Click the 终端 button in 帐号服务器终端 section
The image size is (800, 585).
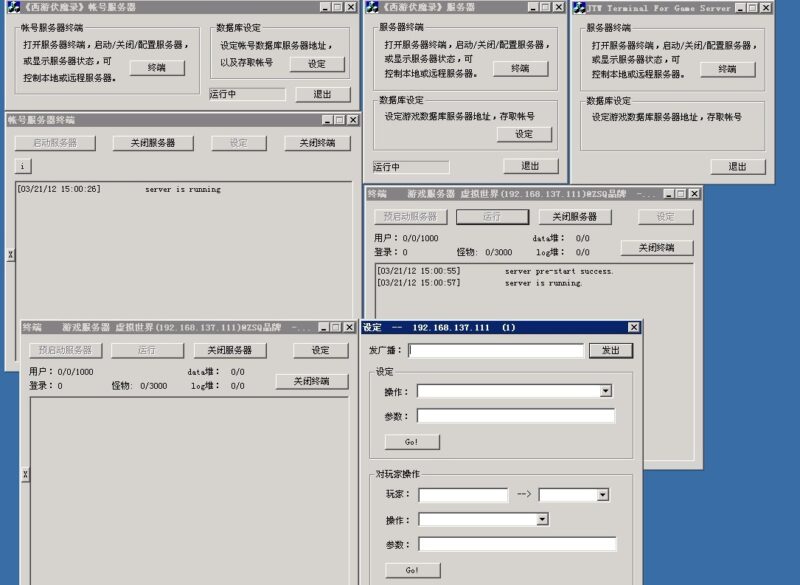159,68
